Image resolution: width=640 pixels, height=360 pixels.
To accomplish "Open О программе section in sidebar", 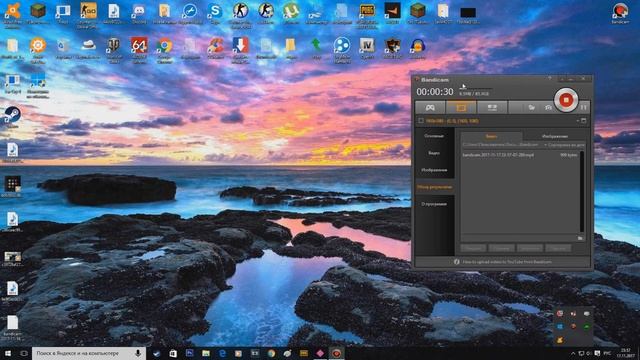I will (434, 204).
